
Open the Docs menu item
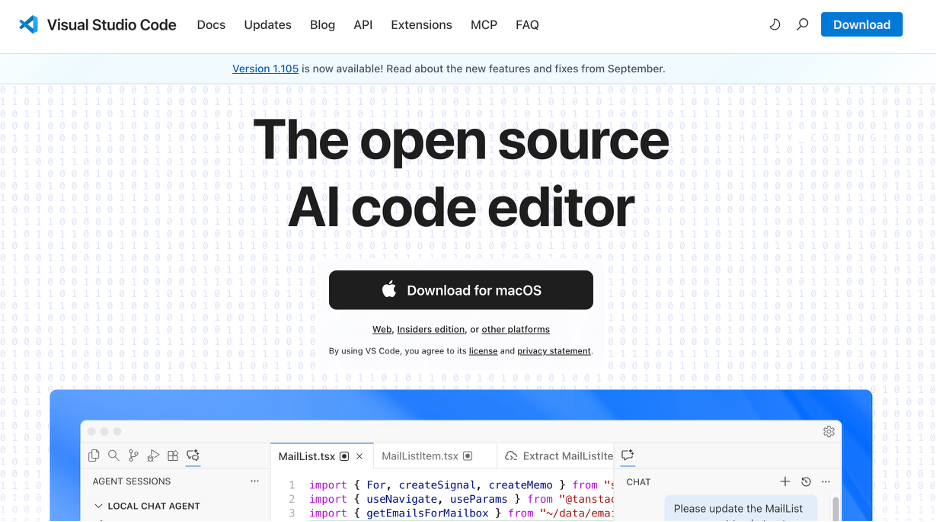point(211,24)
